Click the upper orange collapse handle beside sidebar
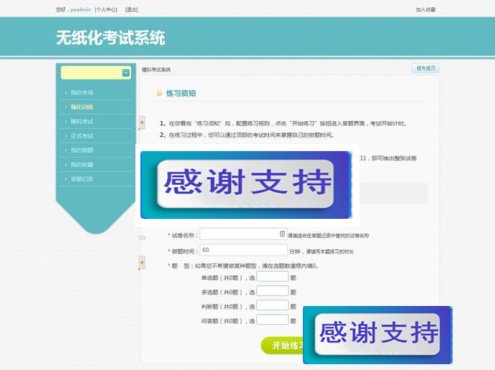Viewport: 495px width, 370px height. pyautogui.click(x=142, y=123)
